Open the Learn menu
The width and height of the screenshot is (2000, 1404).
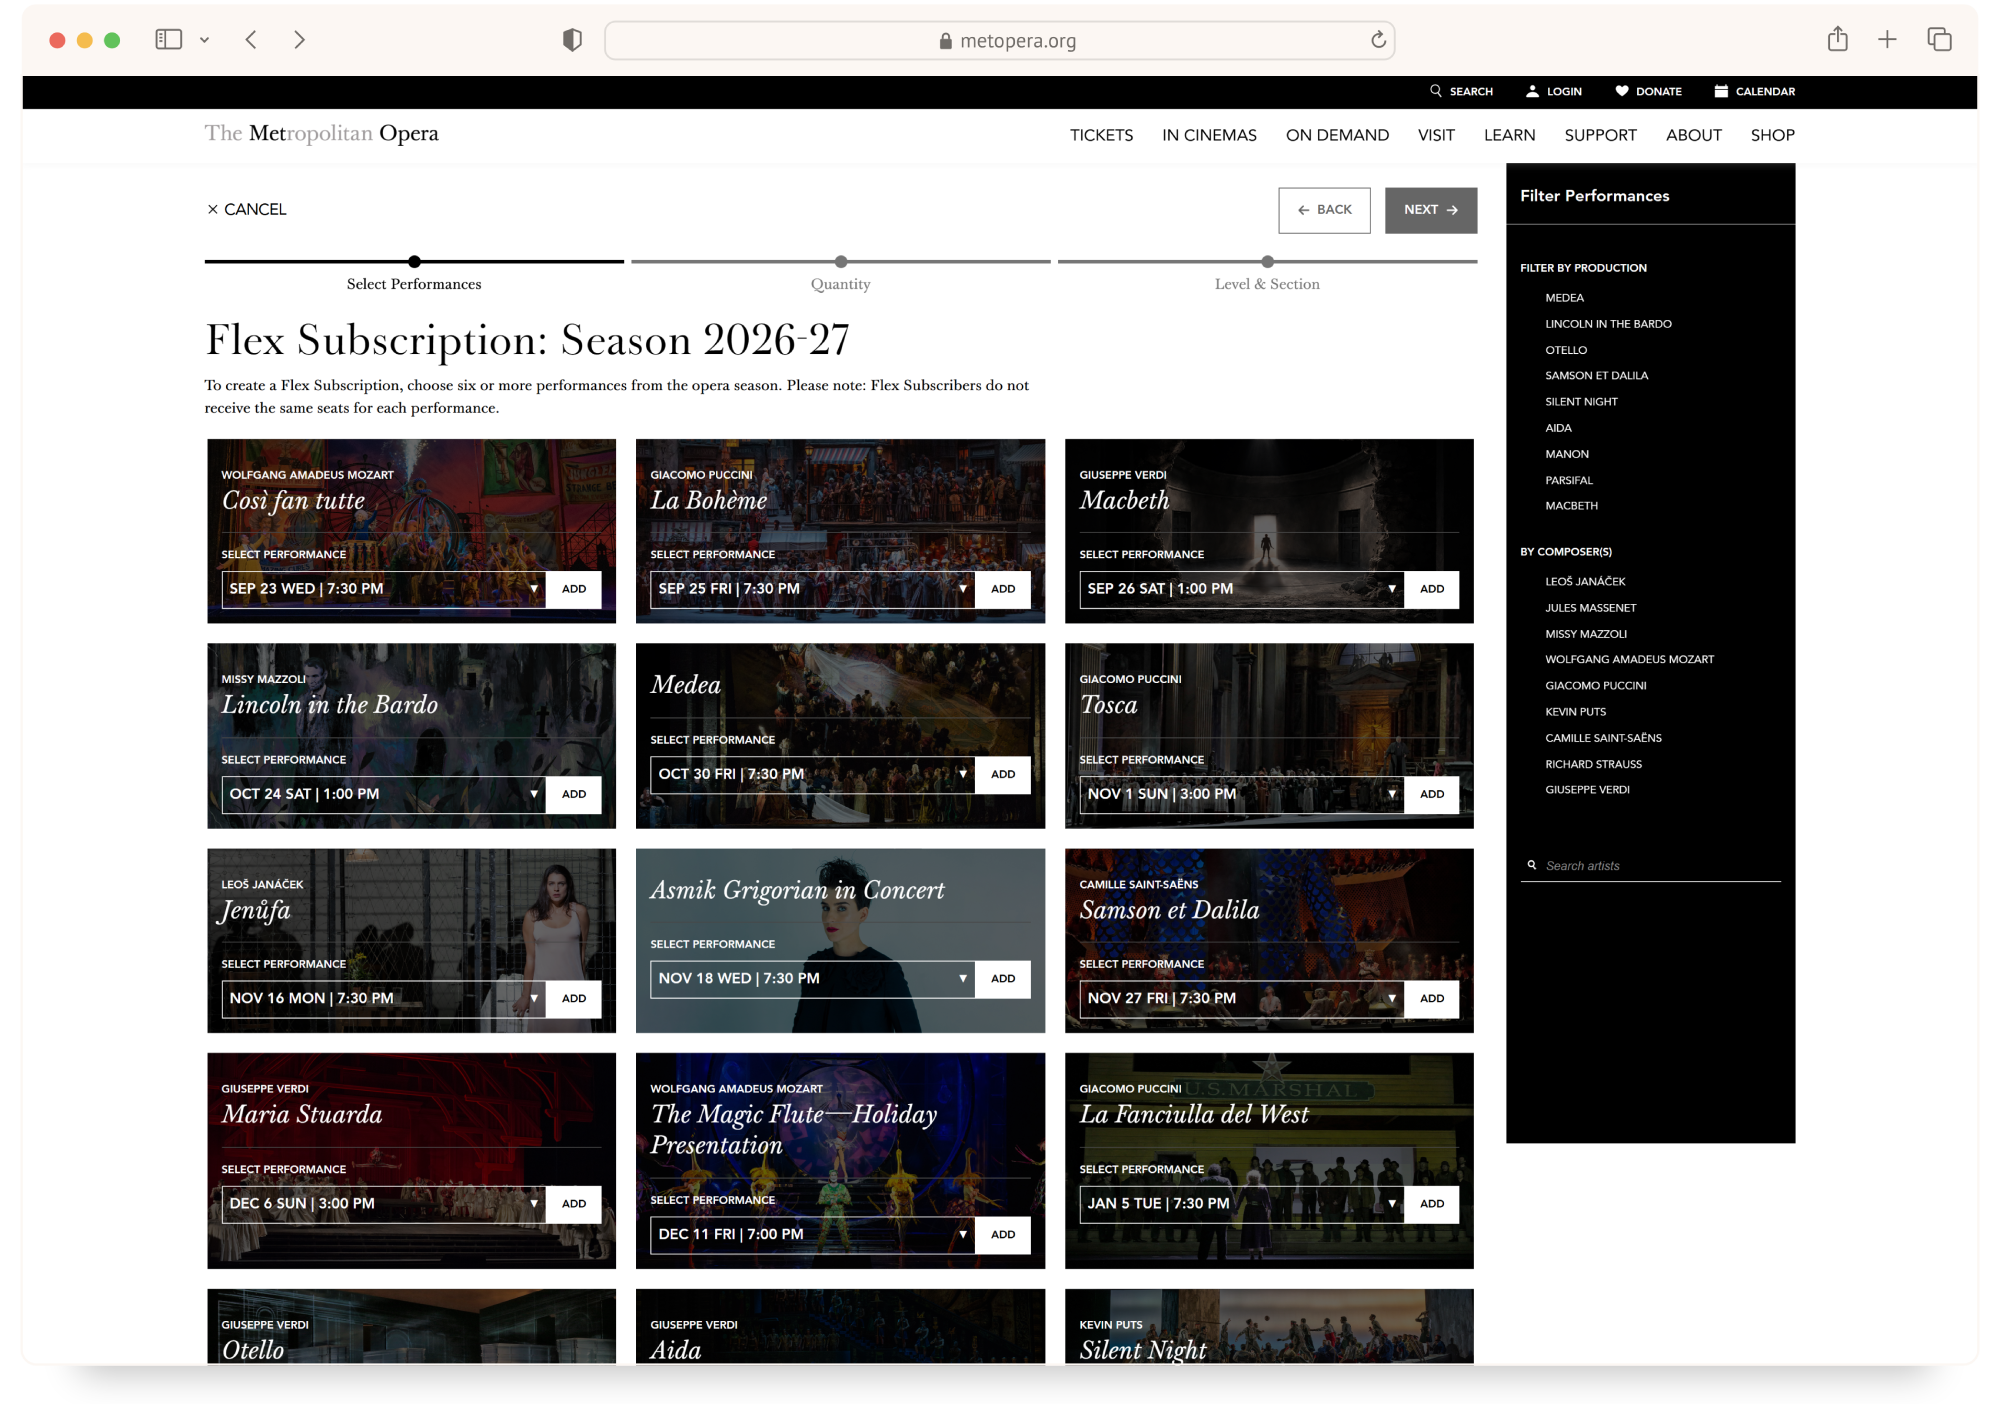1509,135
